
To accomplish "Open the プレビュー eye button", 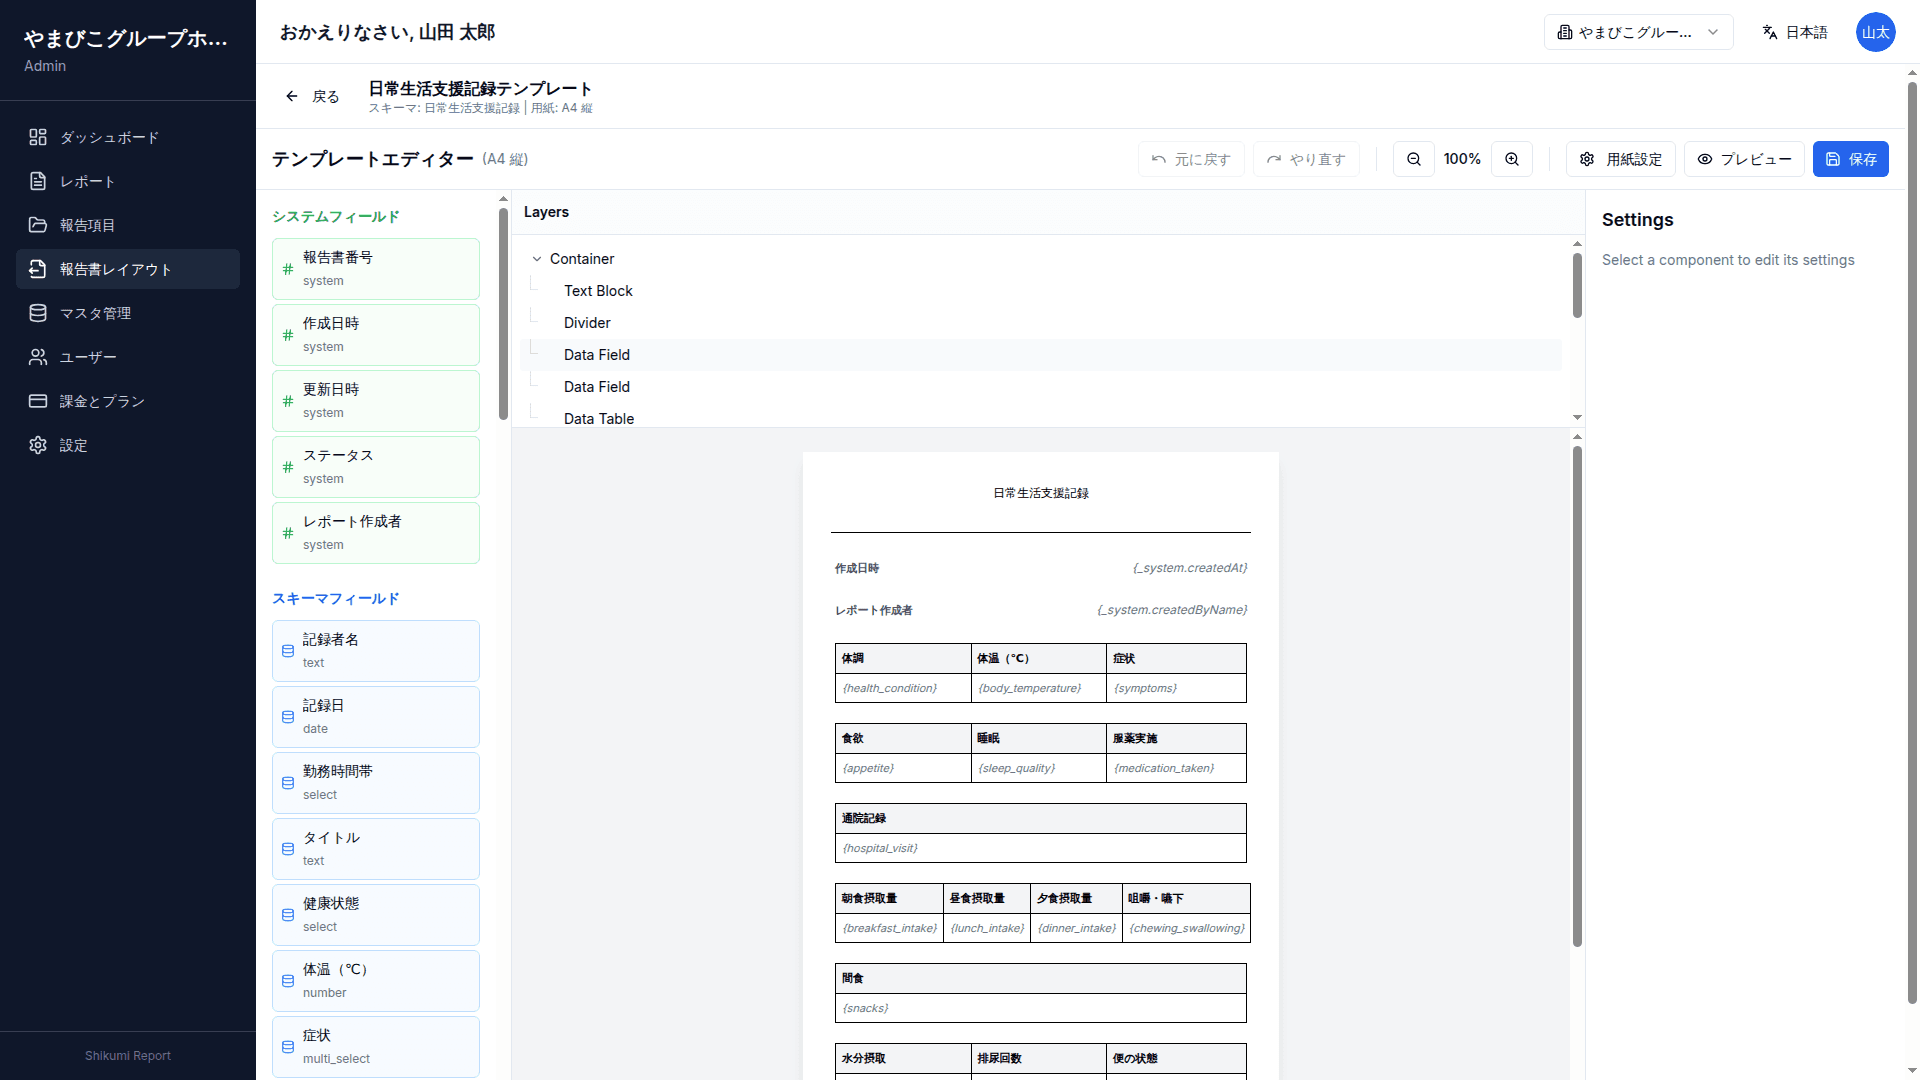I will tap(1743, 159).
